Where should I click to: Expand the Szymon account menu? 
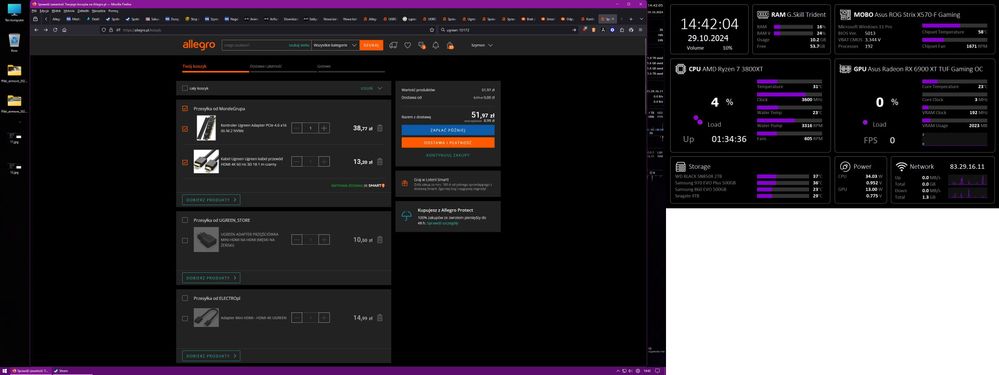point(482,45)
